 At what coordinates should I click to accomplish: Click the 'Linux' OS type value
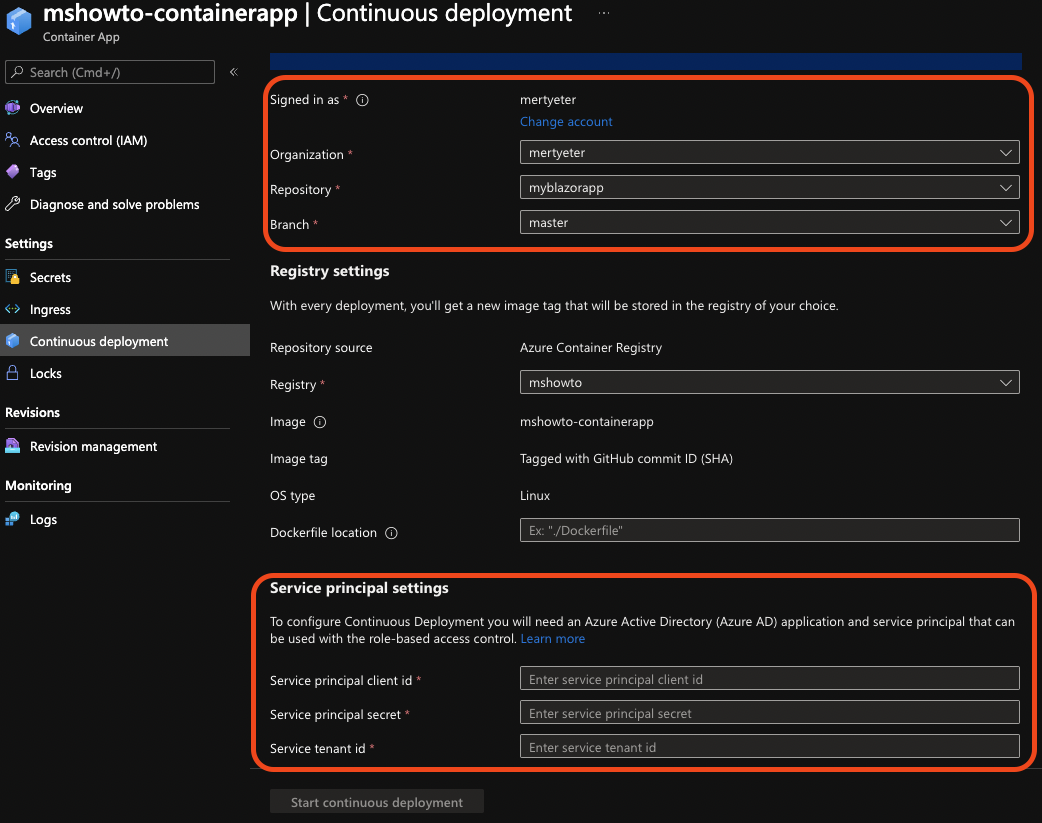point(535,496)
